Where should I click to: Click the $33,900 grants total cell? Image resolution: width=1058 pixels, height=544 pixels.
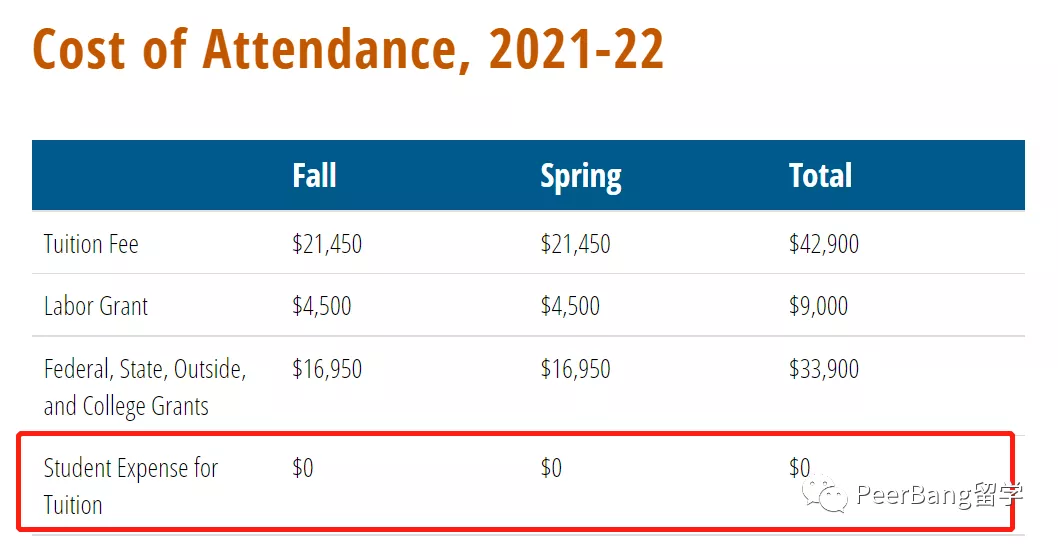[823, 369]
